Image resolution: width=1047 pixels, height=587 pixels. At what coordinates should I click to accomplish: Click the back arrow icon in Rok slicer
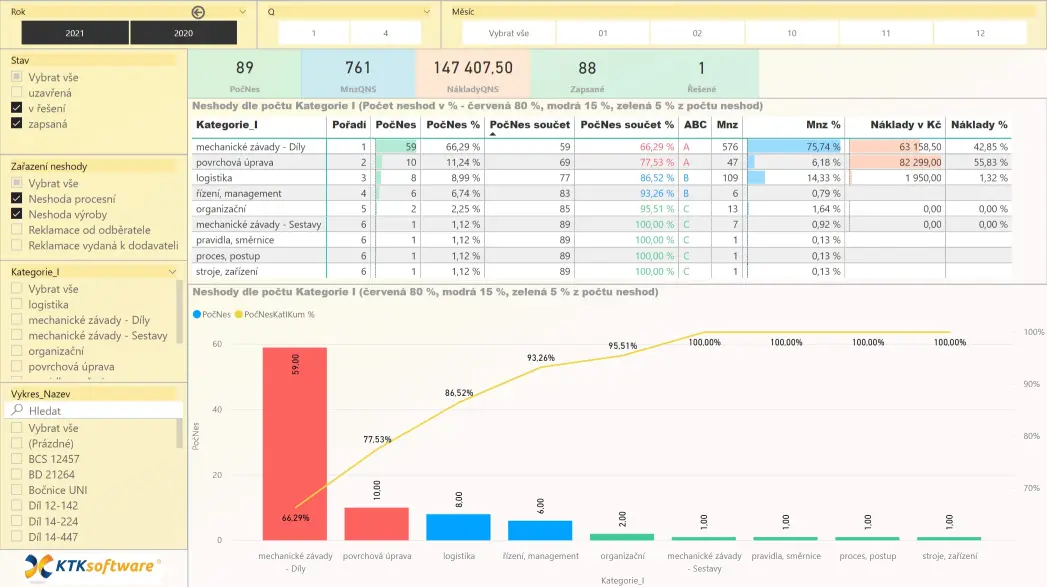click(x=198, y=12)
